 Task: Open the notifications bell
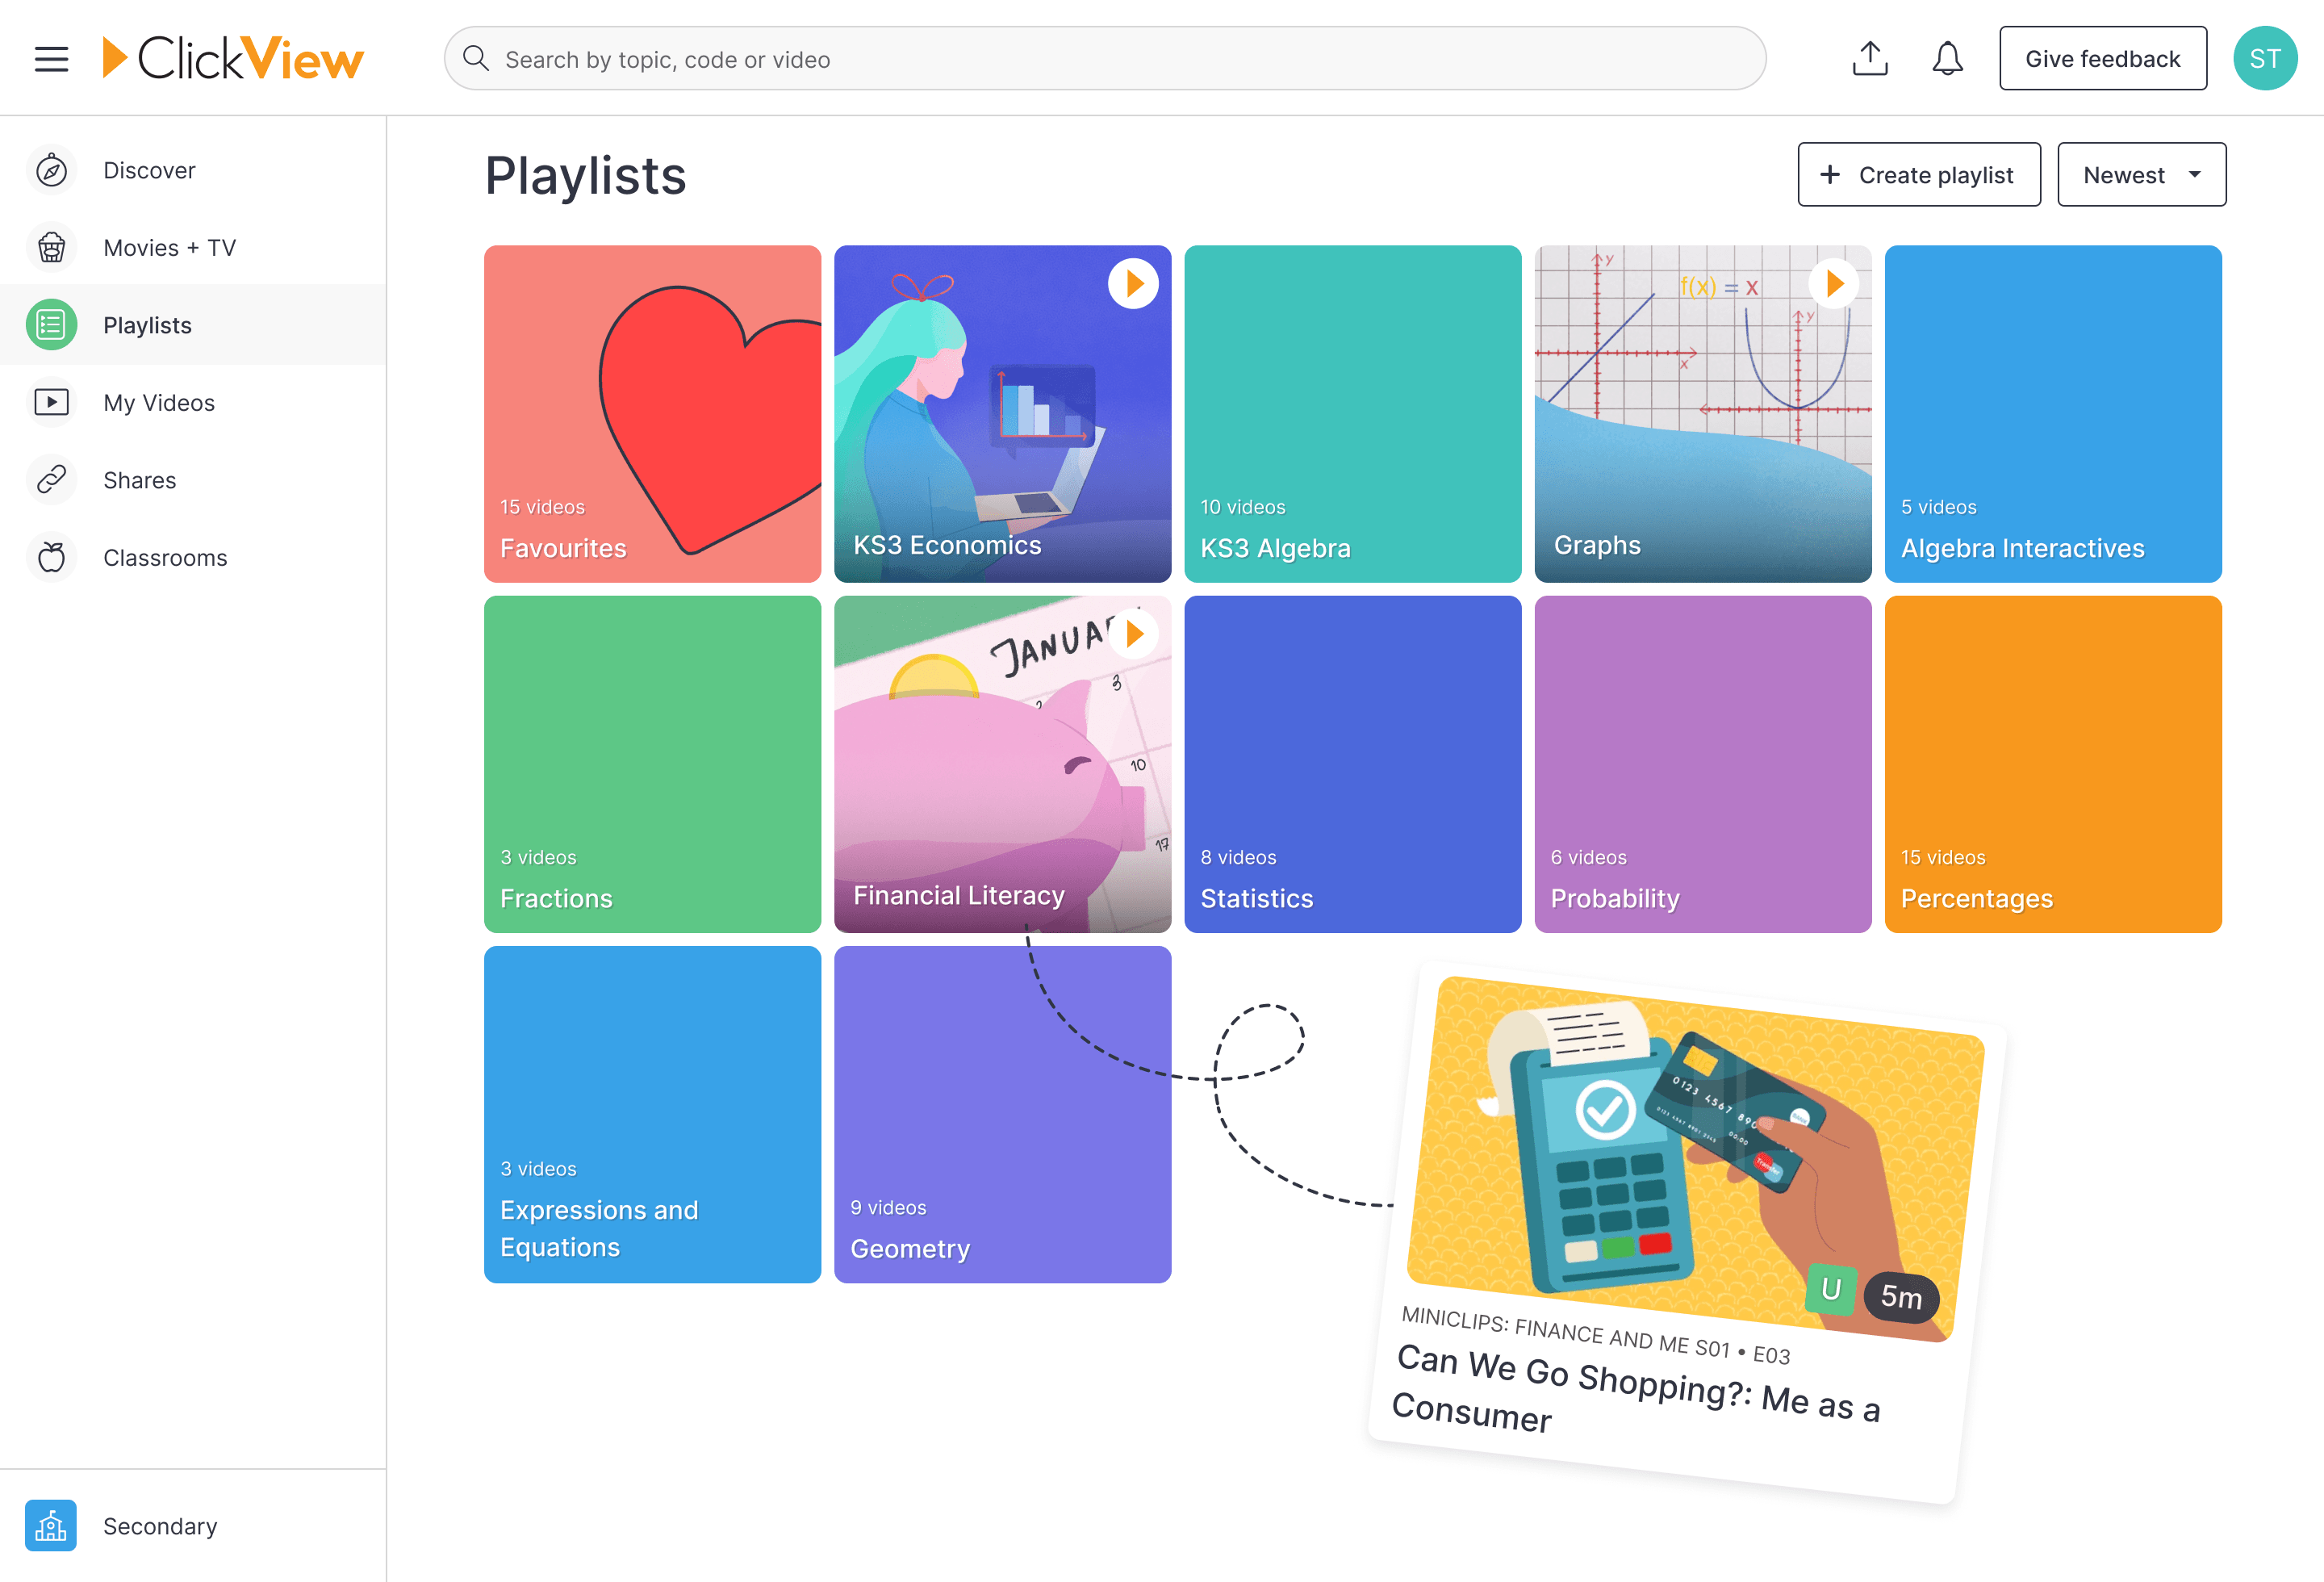click(1947, 58)
